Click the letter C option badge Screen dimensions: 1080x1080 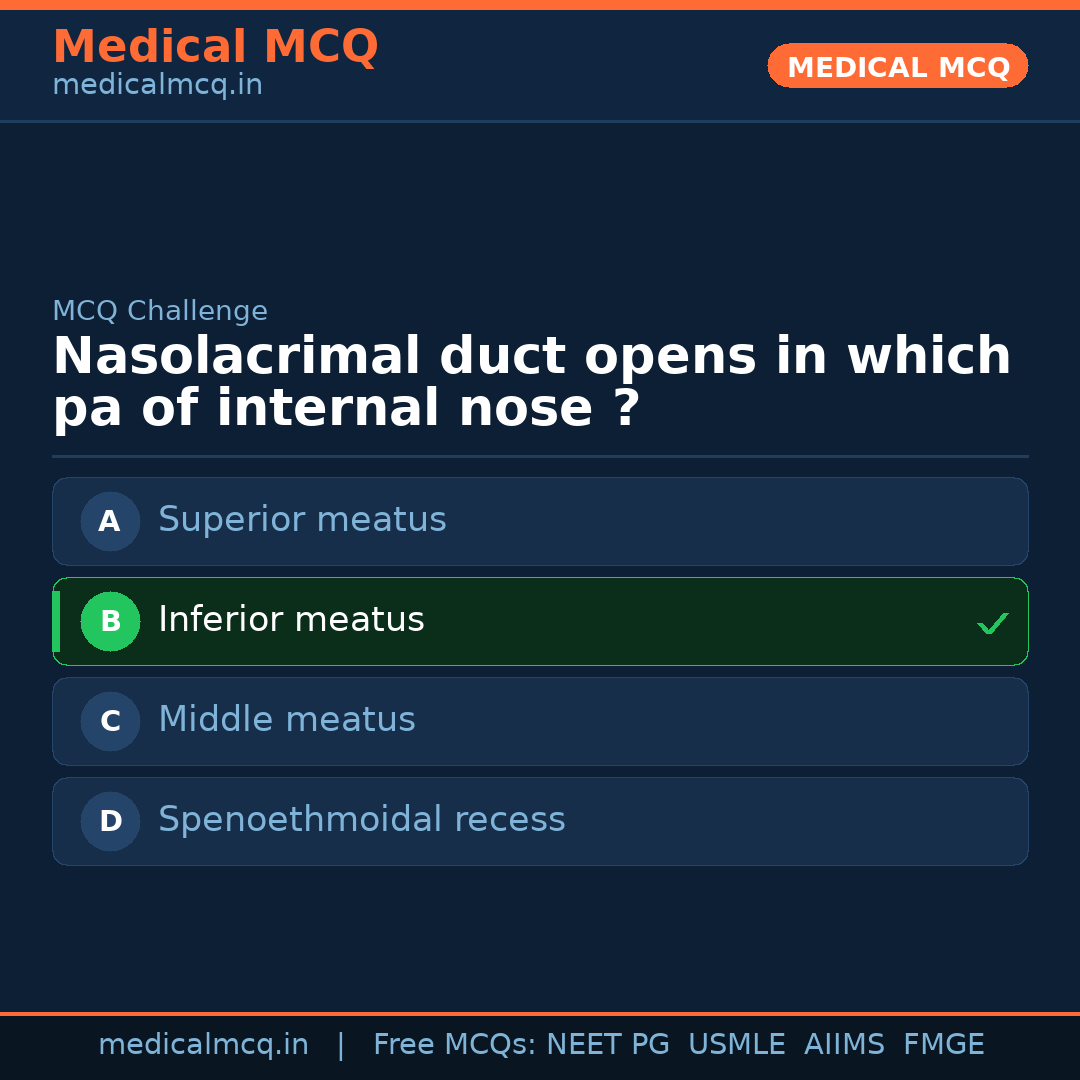[110, 721]
